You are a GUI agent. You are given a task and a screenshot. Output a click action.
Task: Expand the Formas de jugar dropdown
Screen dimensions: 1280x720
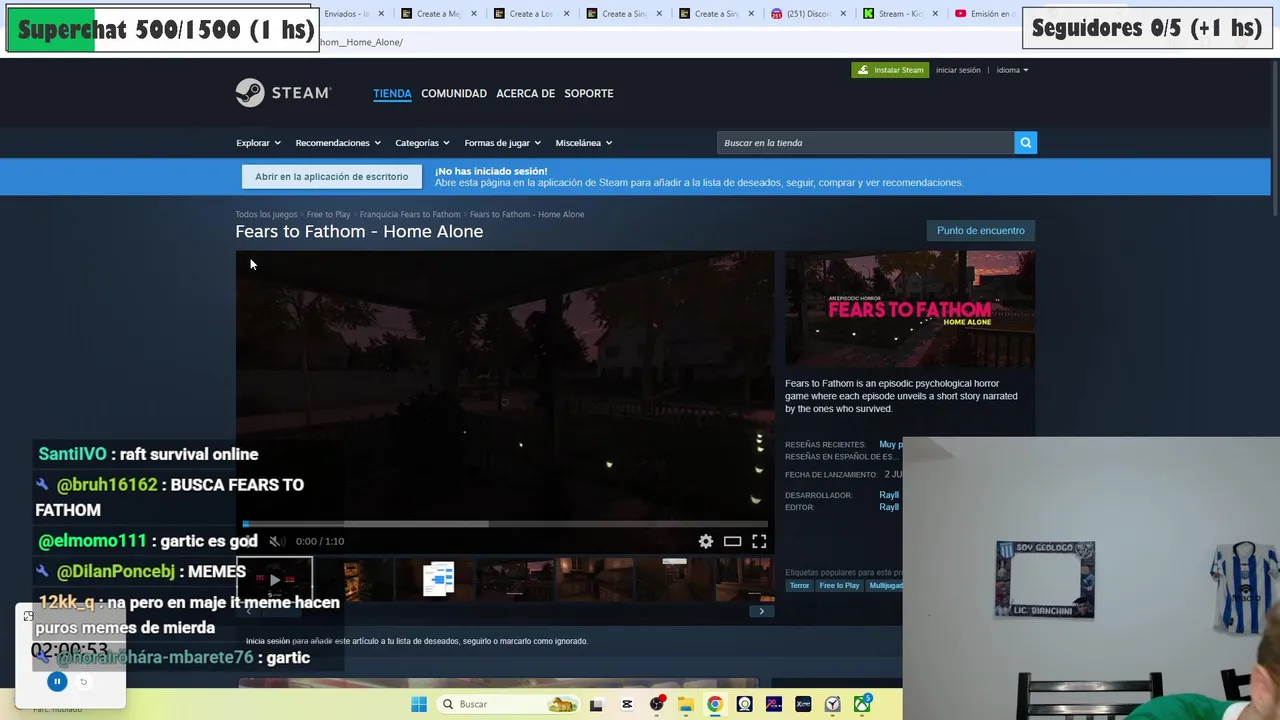(x=502, y=143)
